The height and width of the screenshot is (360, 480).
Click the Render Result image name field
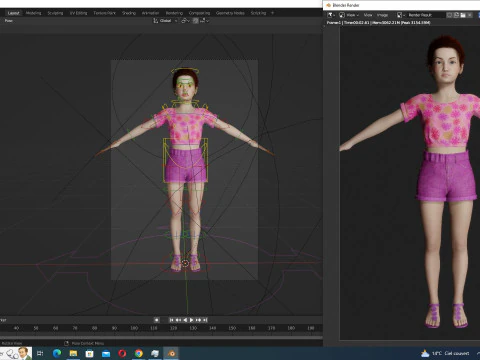click(426, 15)
